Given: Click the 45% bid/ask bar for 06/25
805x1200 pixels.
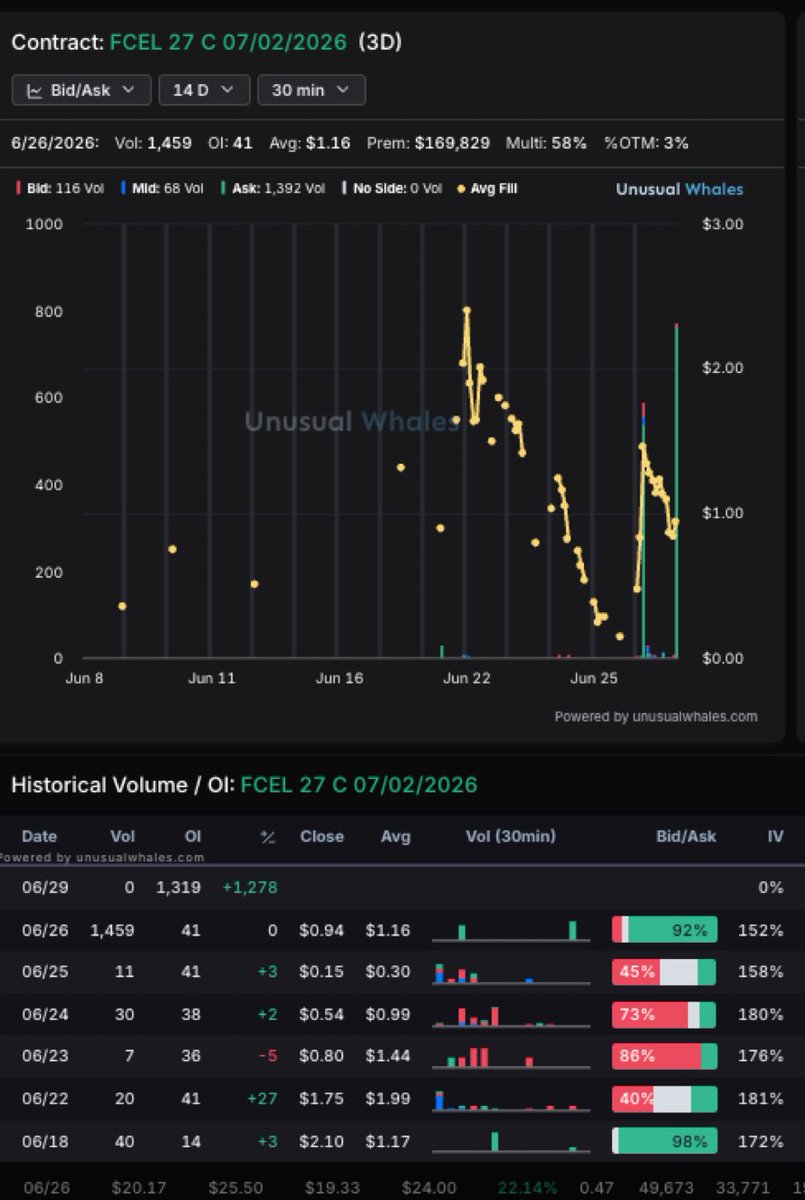Looking at the screenshot, I should (x=665, y=972).
